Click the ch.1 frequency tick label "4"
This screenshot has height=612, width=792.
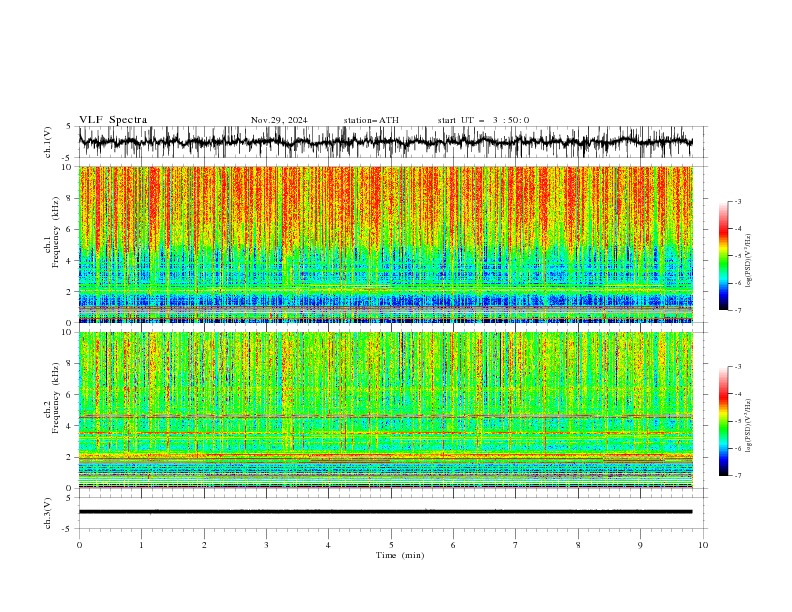70,261
